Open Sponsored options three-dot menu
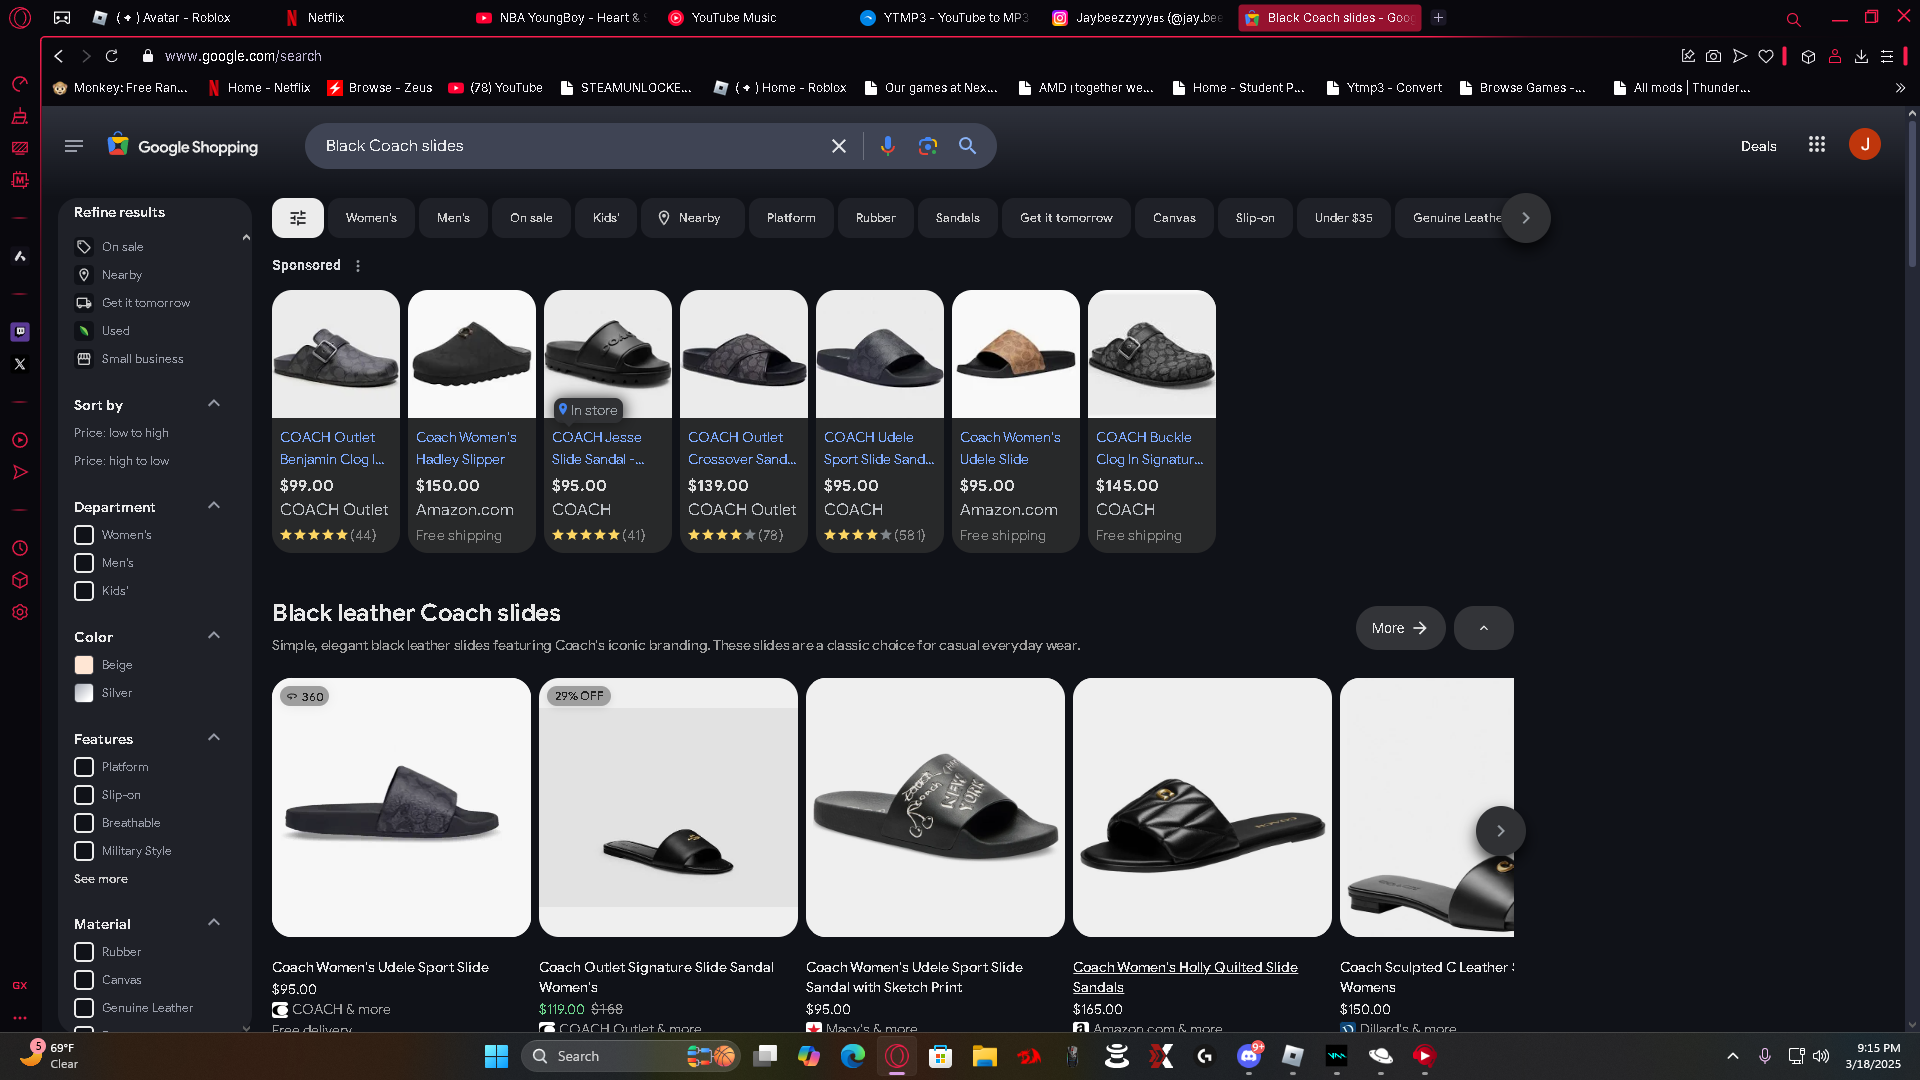Screen dimensions: 1920x1080 [x=358, y=266]
